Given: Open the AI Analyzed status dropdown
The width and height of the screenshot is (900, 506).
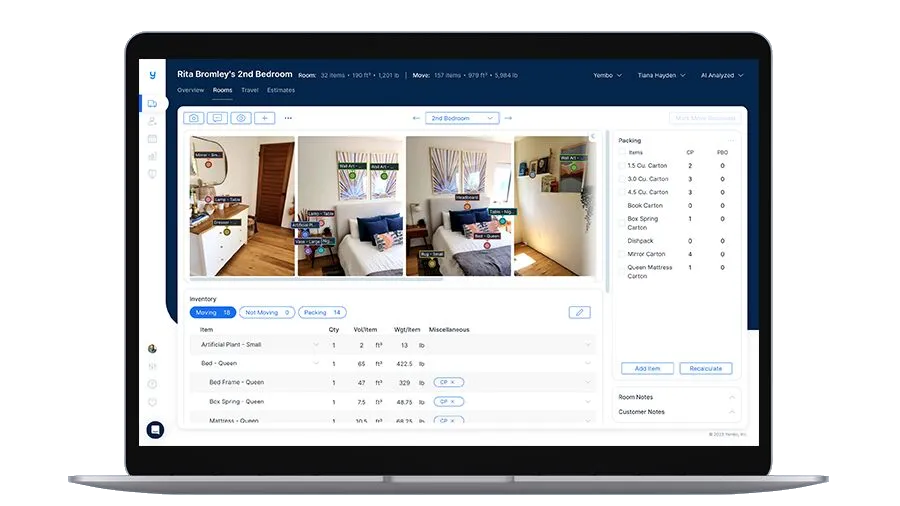Looking at the screenshot, I should [x=722, y=75].
